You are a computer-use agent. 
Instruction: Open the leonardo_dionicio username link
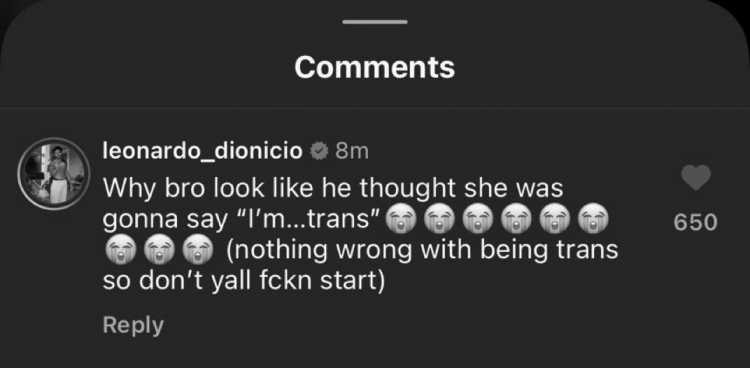(x=203, y=151)
